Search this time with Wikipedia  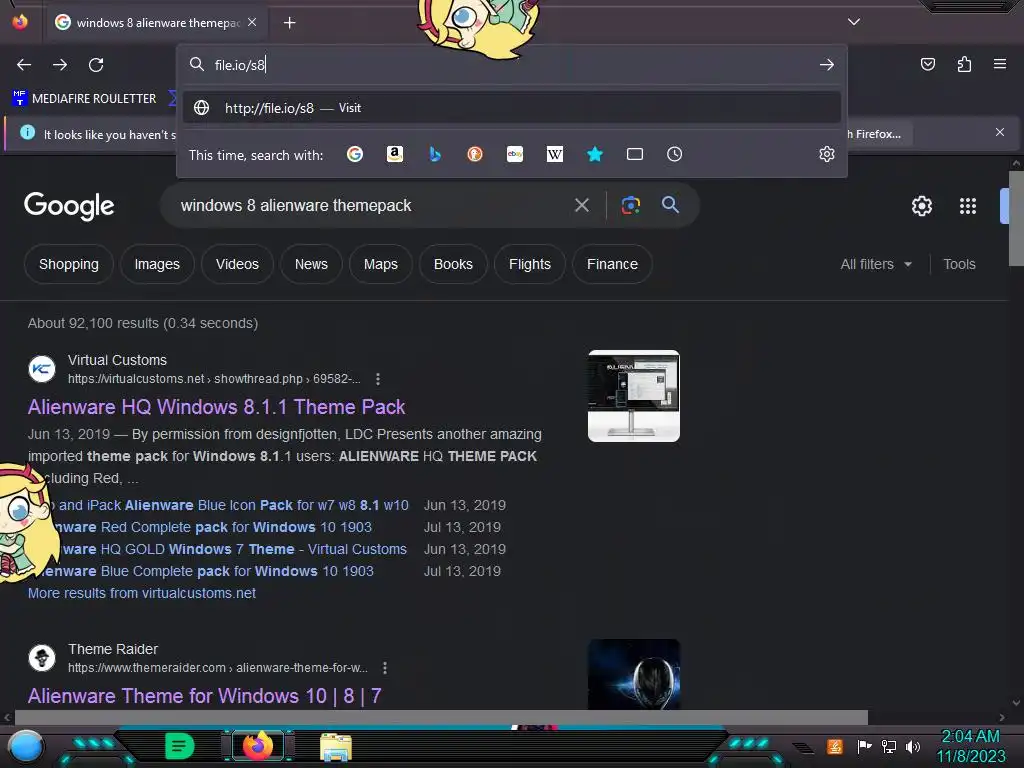click(554, 154)
